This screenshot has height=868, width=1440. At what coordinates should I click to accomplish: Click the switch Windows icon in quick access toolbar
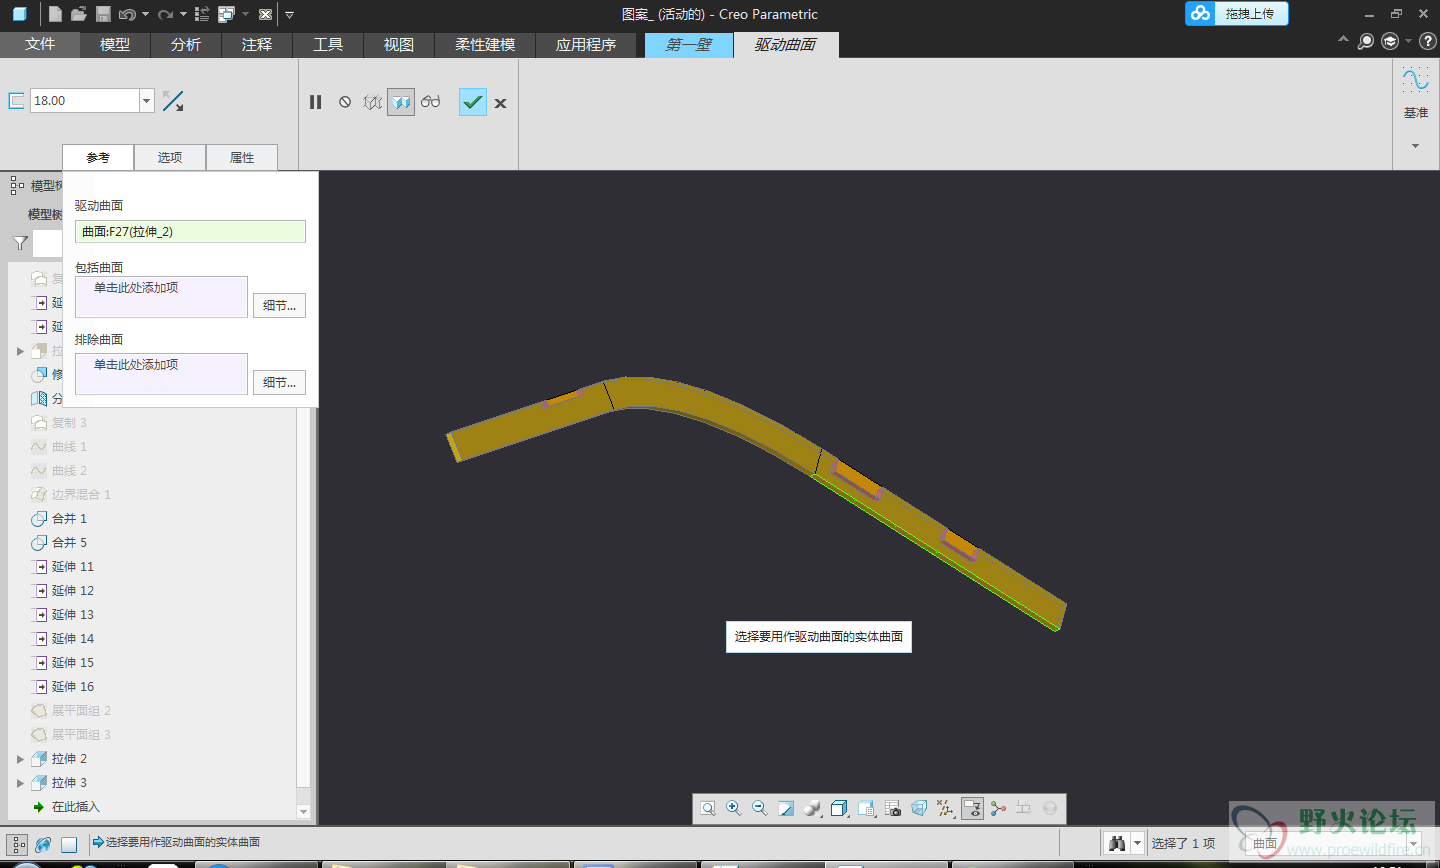[x=226, y=14]
